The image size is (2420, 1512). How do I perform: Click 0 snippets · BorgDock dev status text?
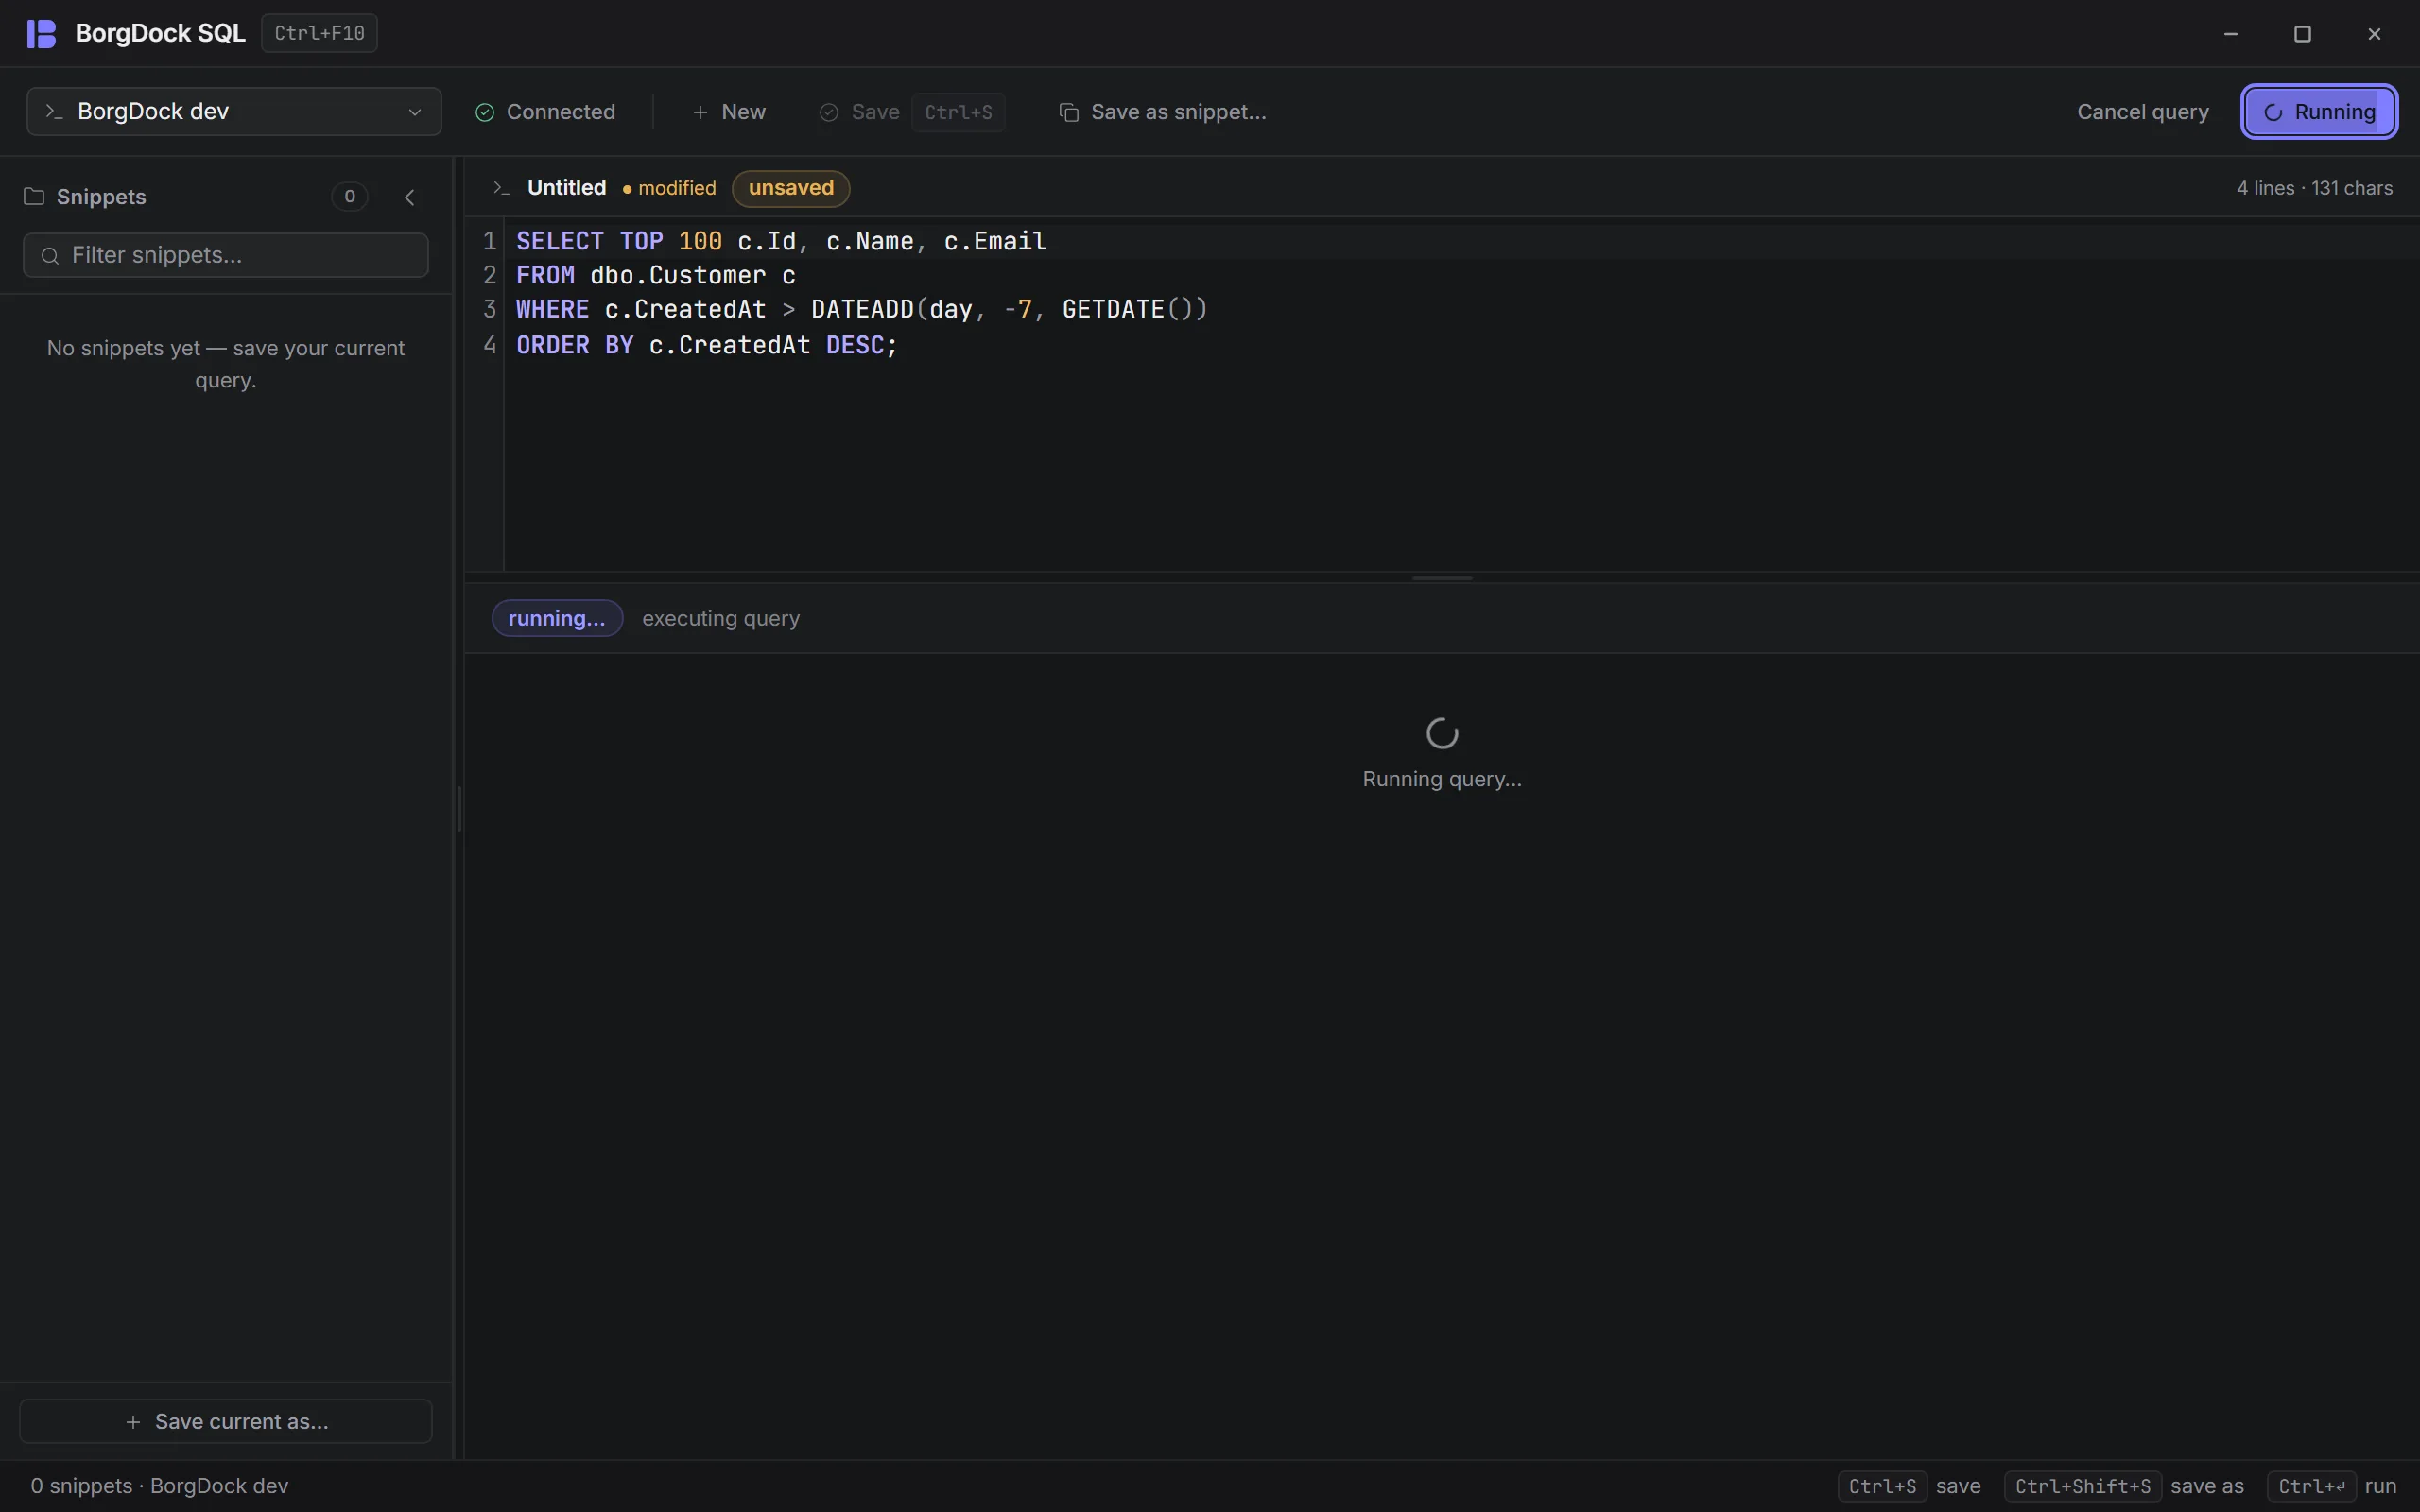[160, 1486]
